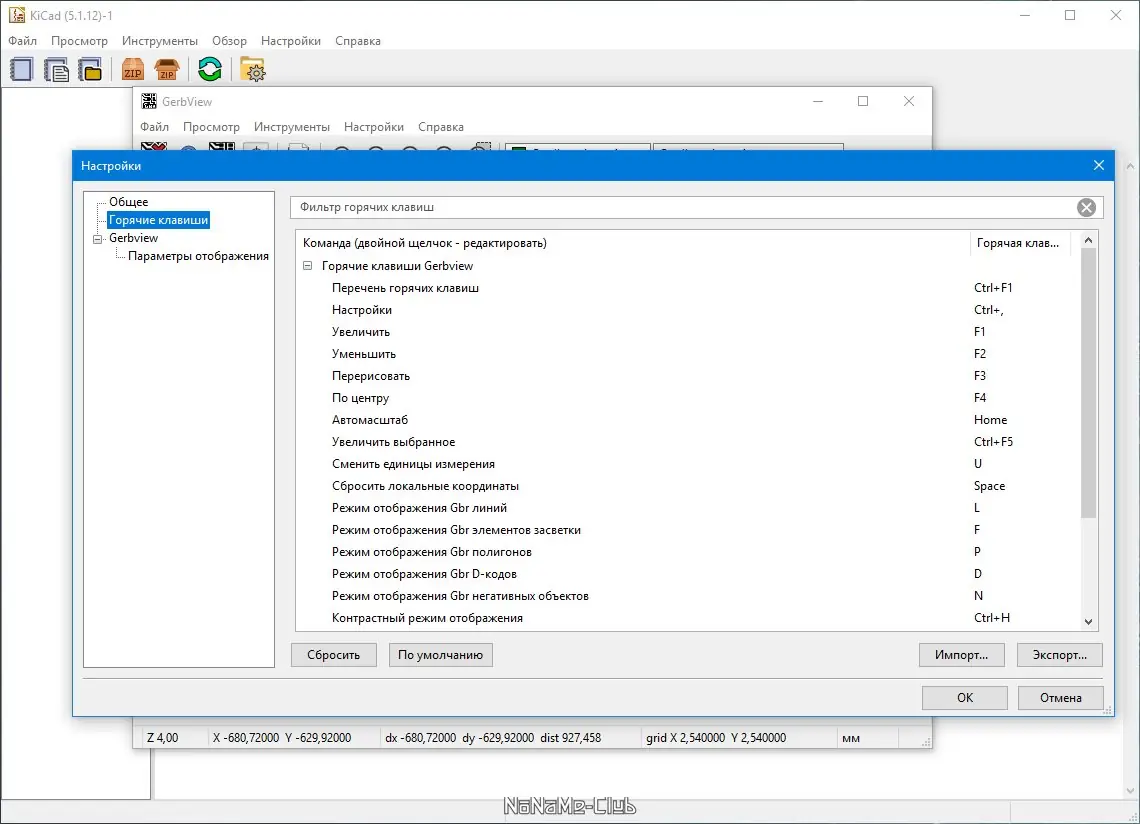Select Режим отображения Gbr полигонов row
1140x824 pixels.
point(689,552)
